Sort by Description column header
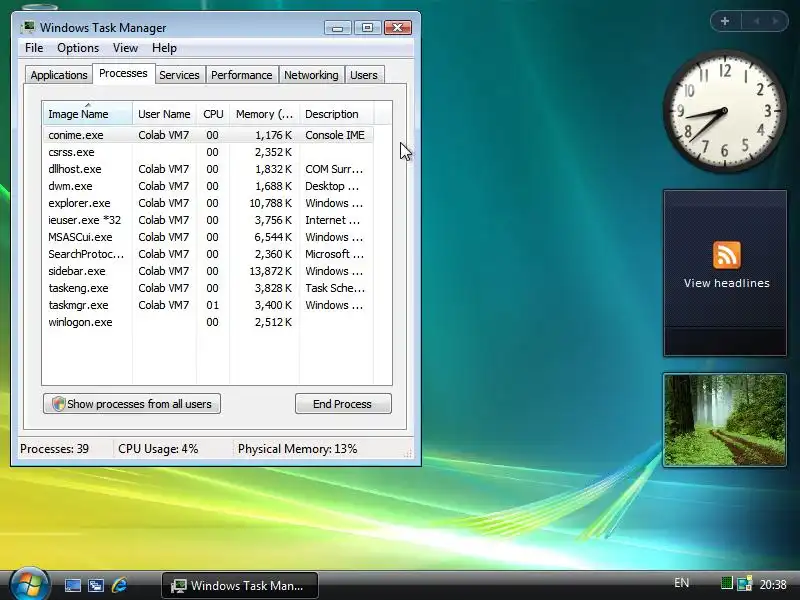 336,114
